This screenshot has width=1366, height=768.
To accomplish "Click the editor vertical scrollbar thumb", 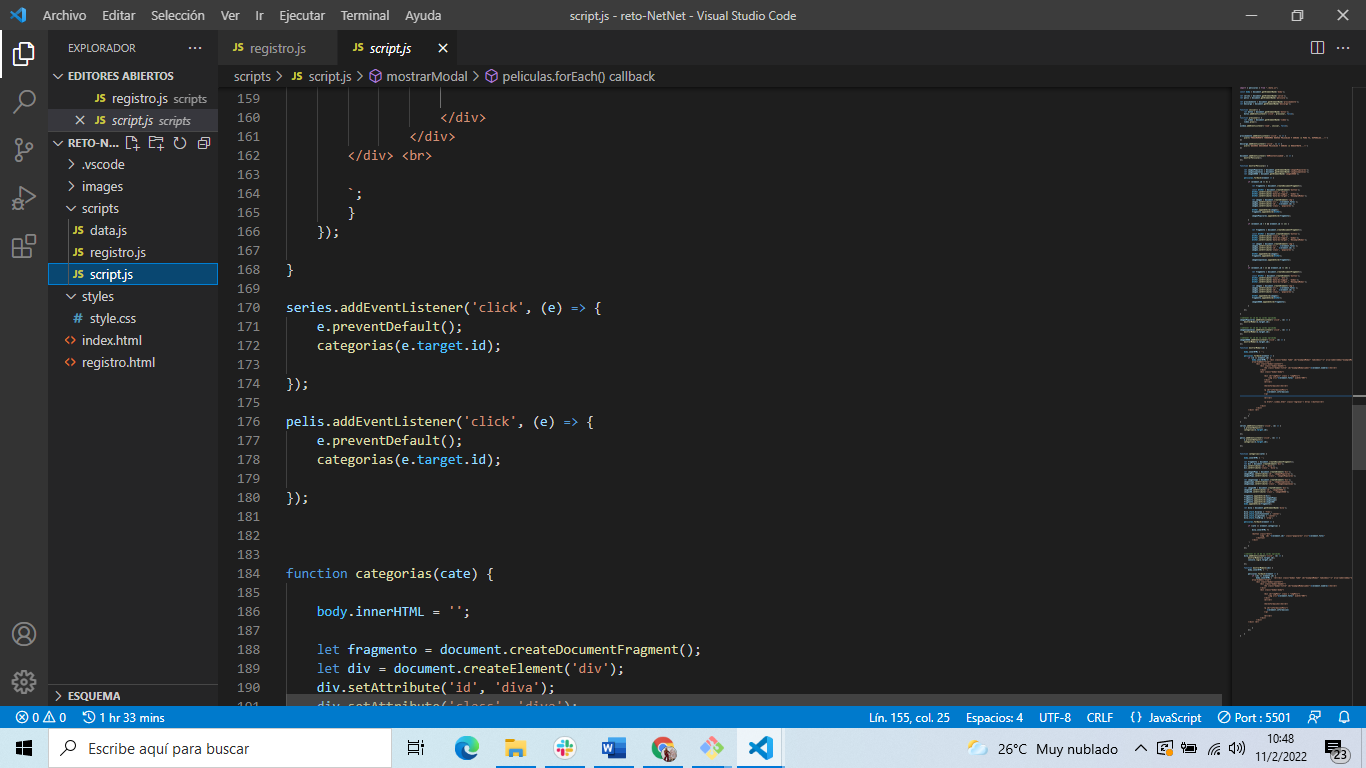I will point(1359,437).
